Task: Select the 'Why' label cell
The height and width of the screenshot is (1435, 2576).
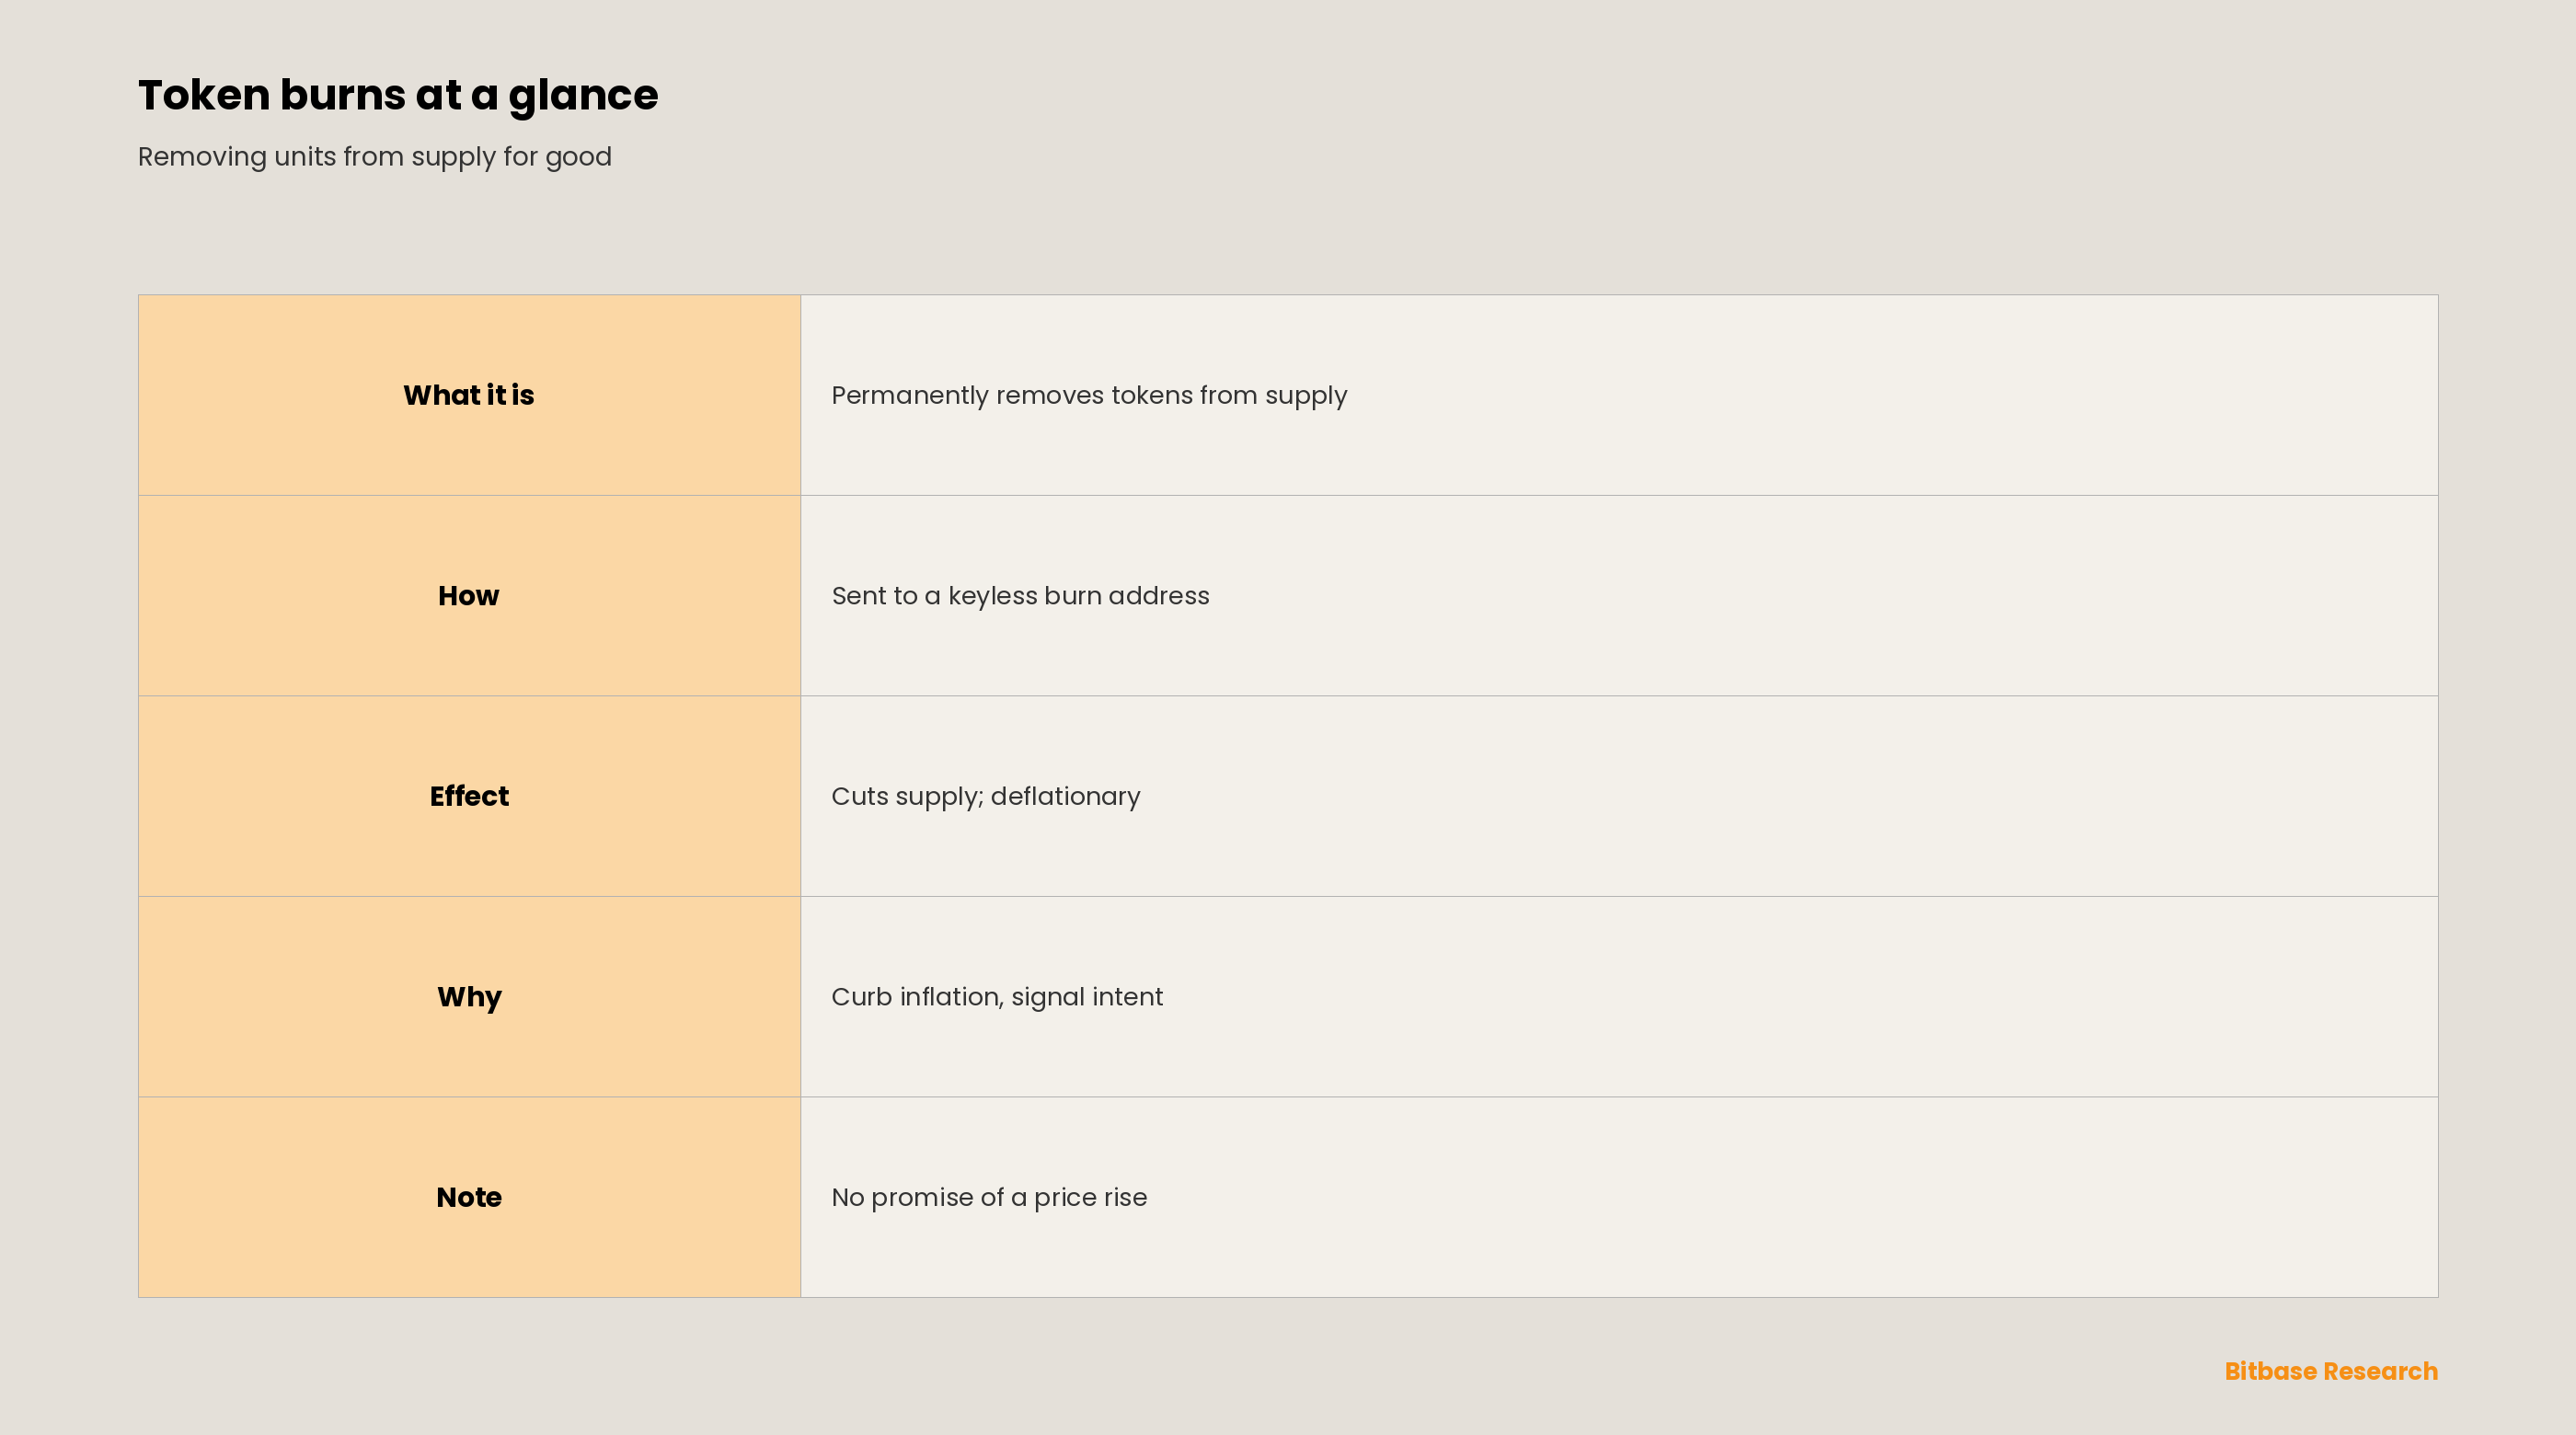Action: 469,997
